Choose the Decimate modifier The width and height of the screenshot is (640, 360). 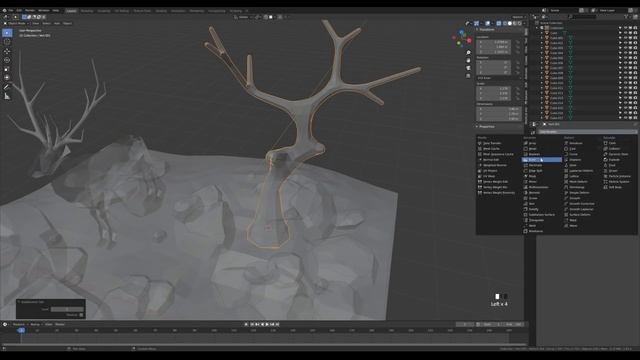click(536, 165)
